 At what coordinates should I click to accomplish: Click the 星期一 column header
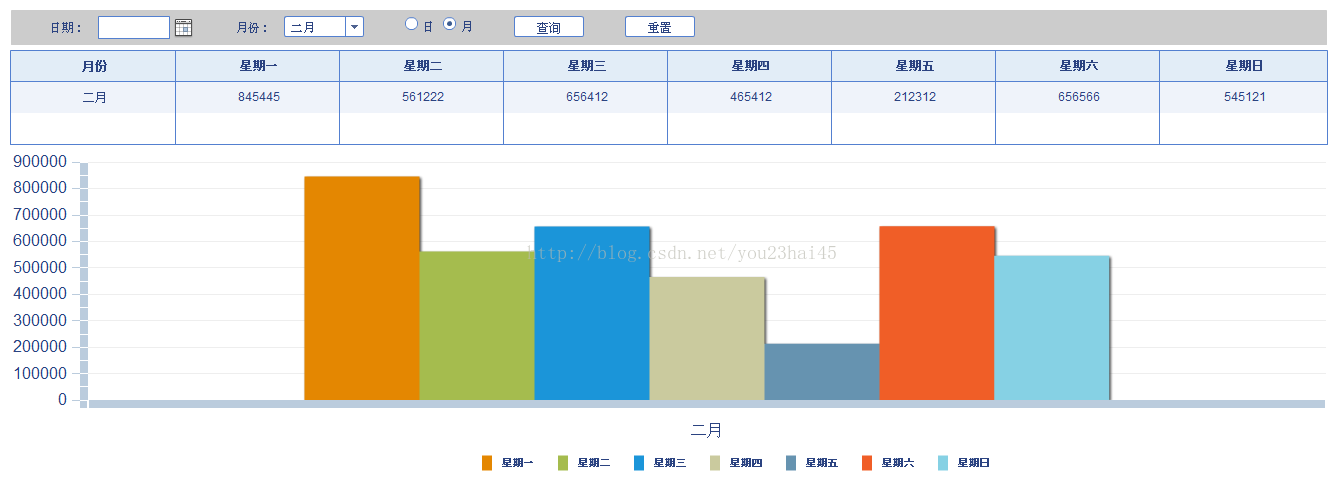click(258, 66)
